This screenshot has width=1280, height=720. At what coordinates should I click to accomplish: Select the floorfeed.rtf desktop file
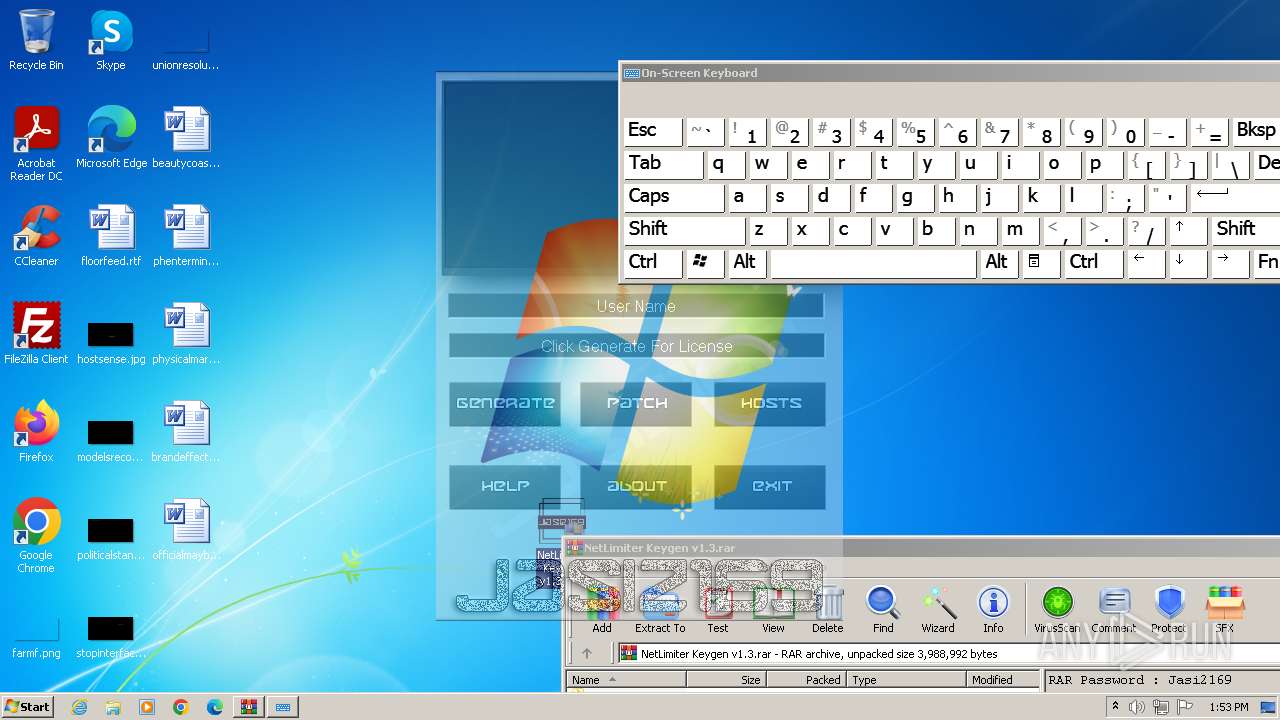tap(111, 236)
